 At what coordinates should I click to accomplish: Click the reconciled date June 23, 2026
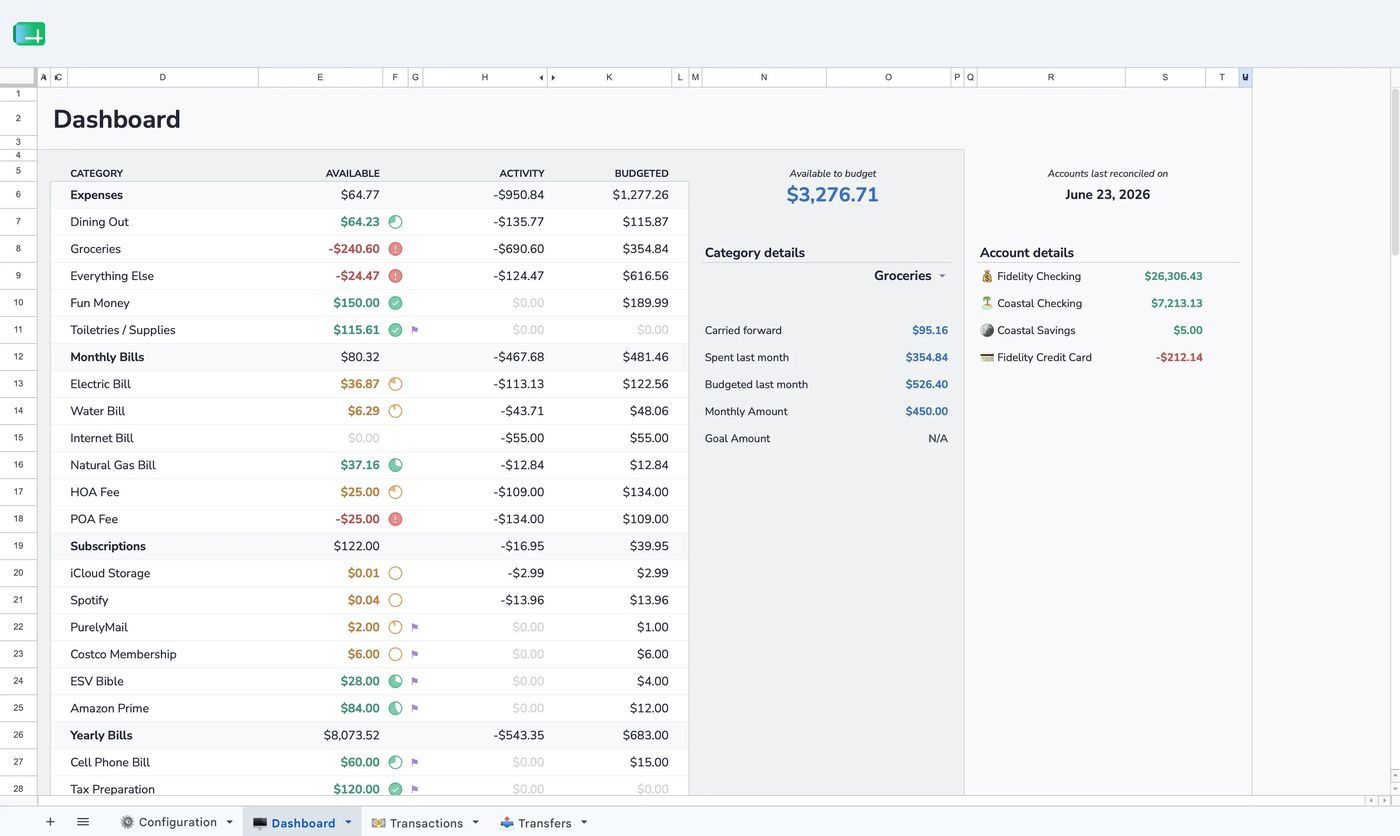tap(1107, 195)
